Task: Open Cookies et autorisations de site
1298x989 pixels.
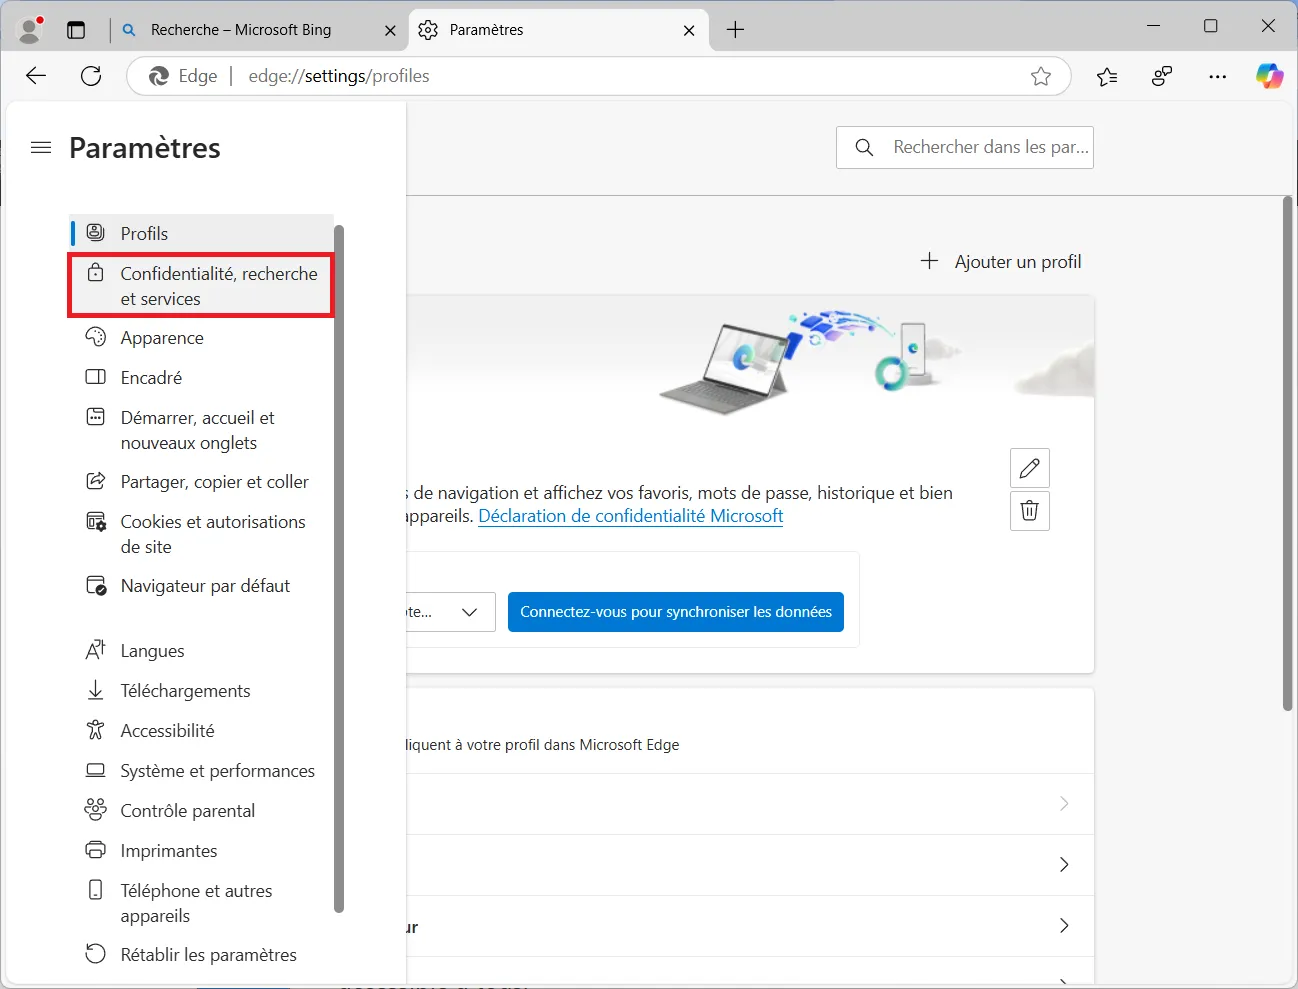Action: (x=201, y=534)
